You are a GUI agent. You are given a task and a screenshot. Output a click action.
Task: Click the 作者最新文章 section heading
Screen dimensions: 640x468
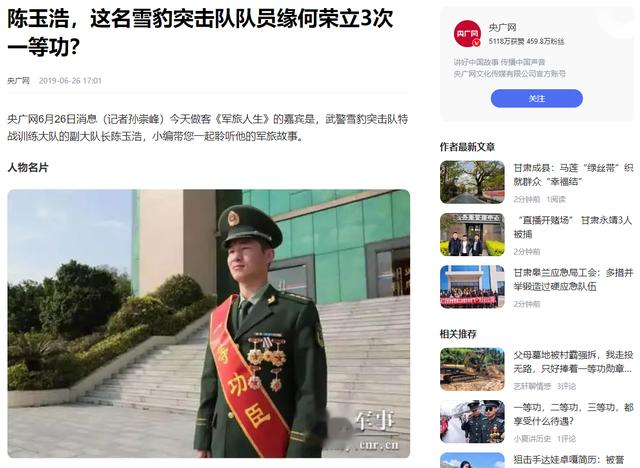point(467,147)
